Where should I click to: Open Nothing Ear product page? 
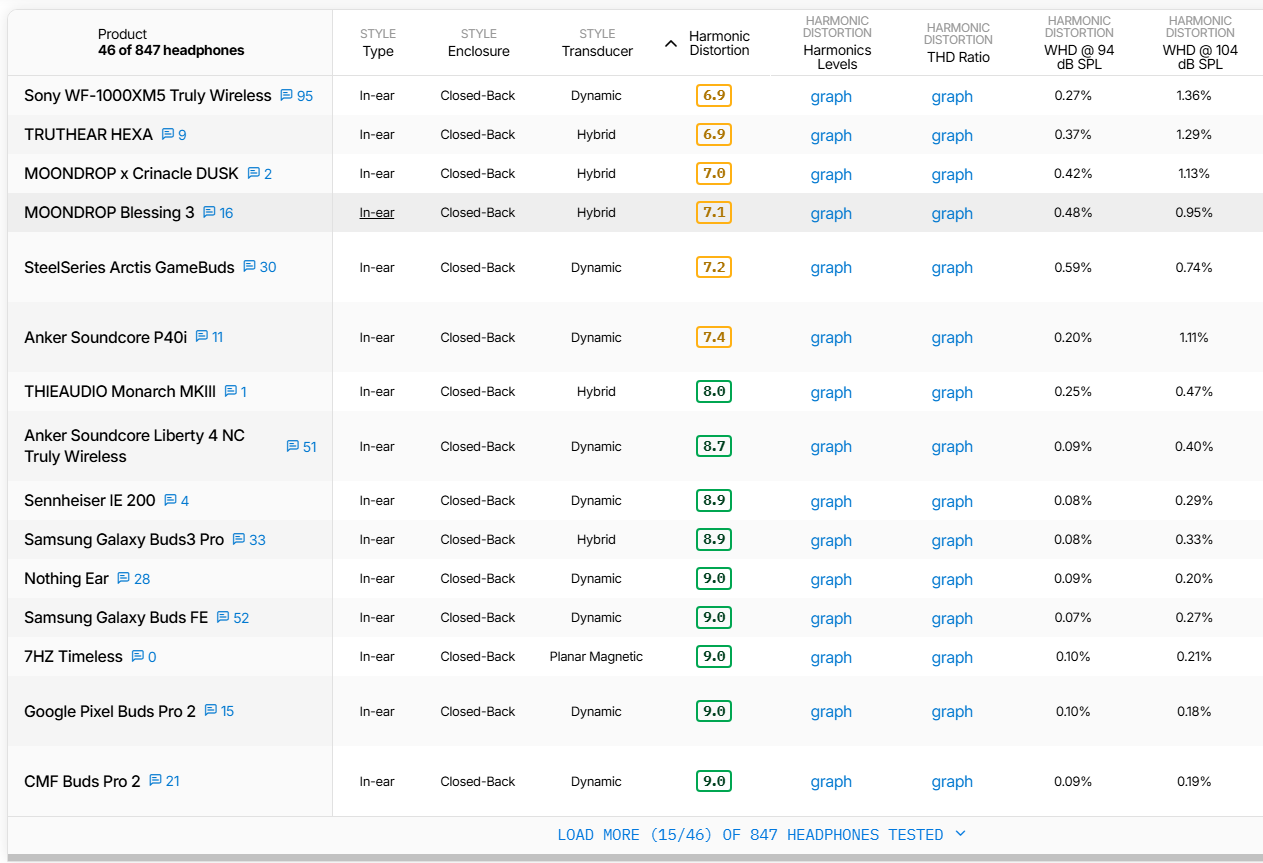click(x=66, y=579)
